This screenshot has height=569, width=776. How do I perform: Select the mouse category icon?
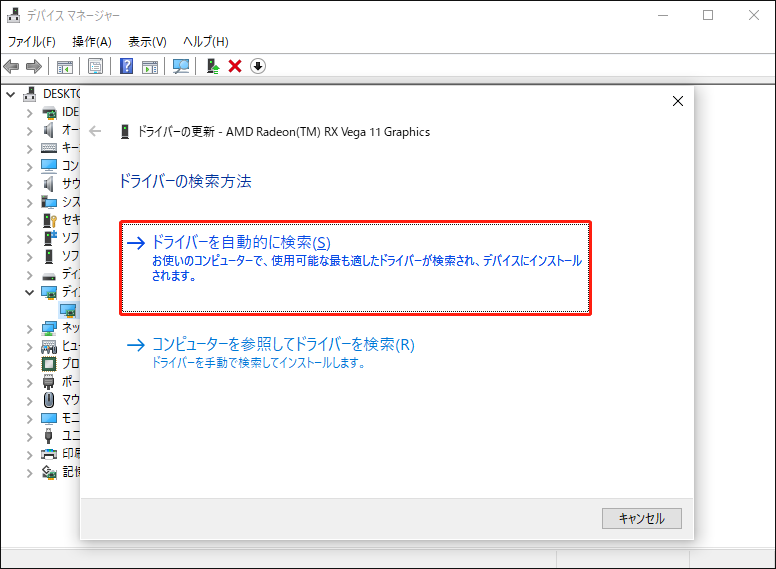pyautogui.click(x=49, y=400)
